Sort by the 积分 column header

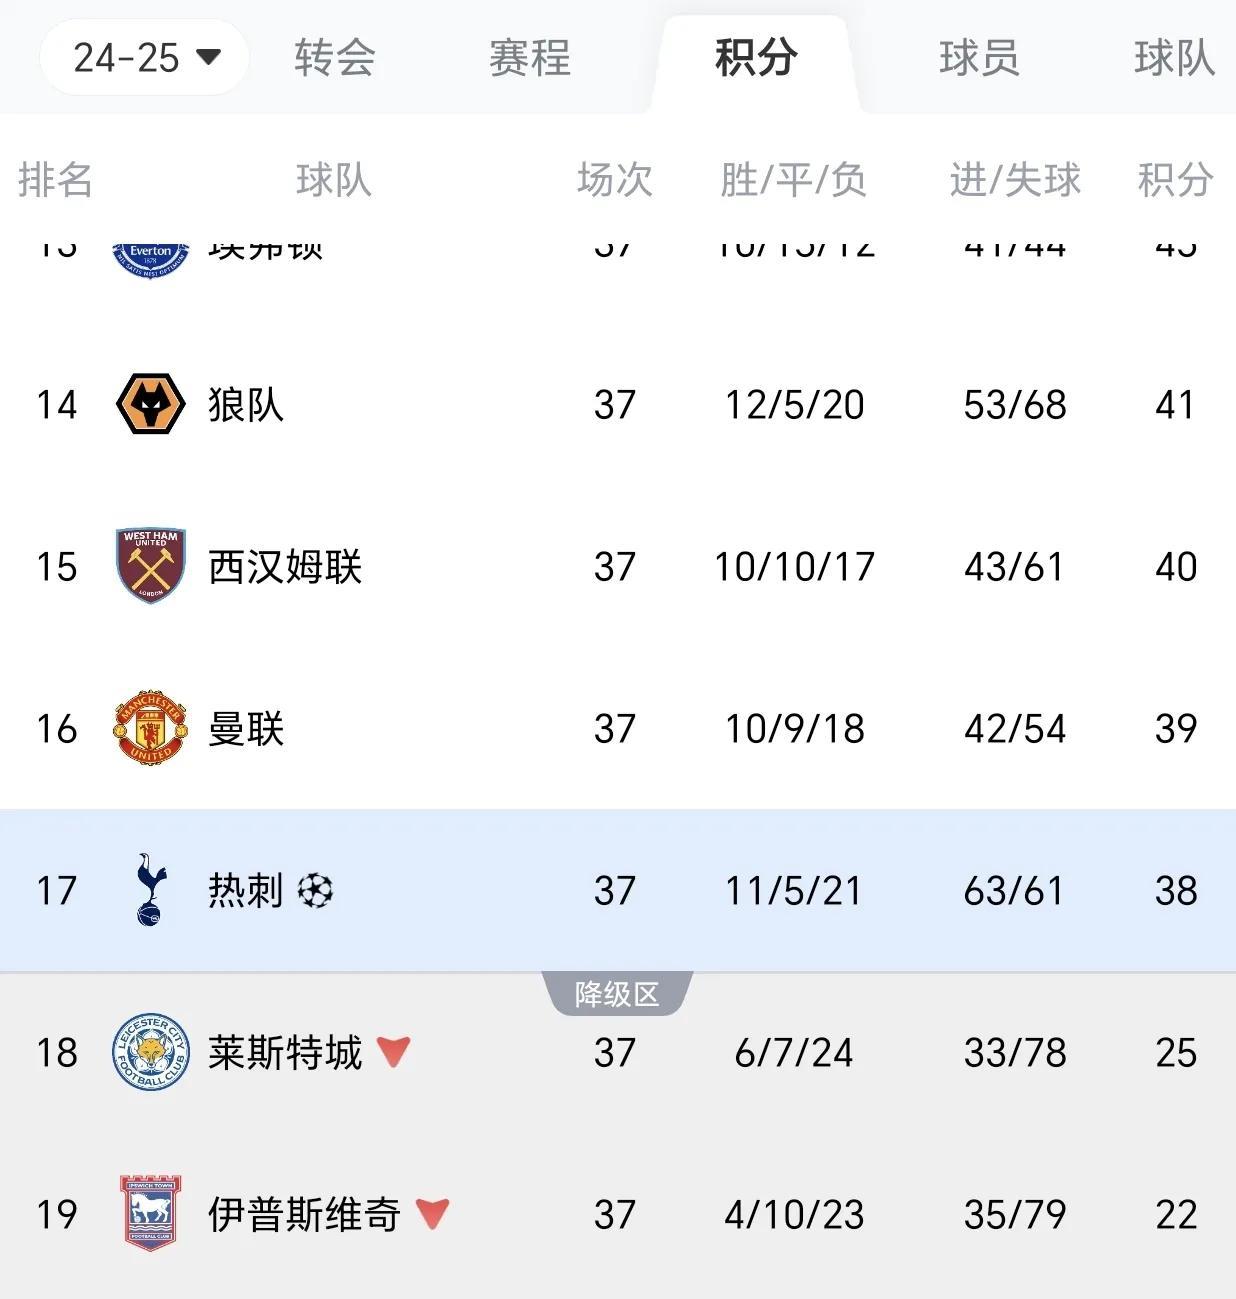tap(1176, 180)
